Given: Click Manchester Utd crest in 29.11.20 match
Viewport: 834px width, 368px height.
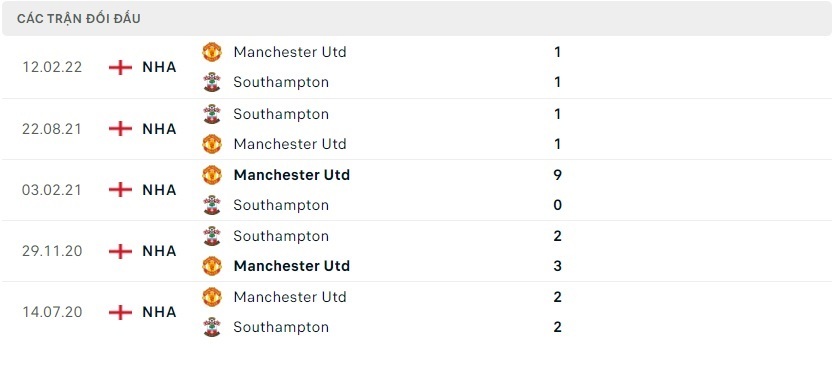Looking at the screenshot, I should click(212, 266).
